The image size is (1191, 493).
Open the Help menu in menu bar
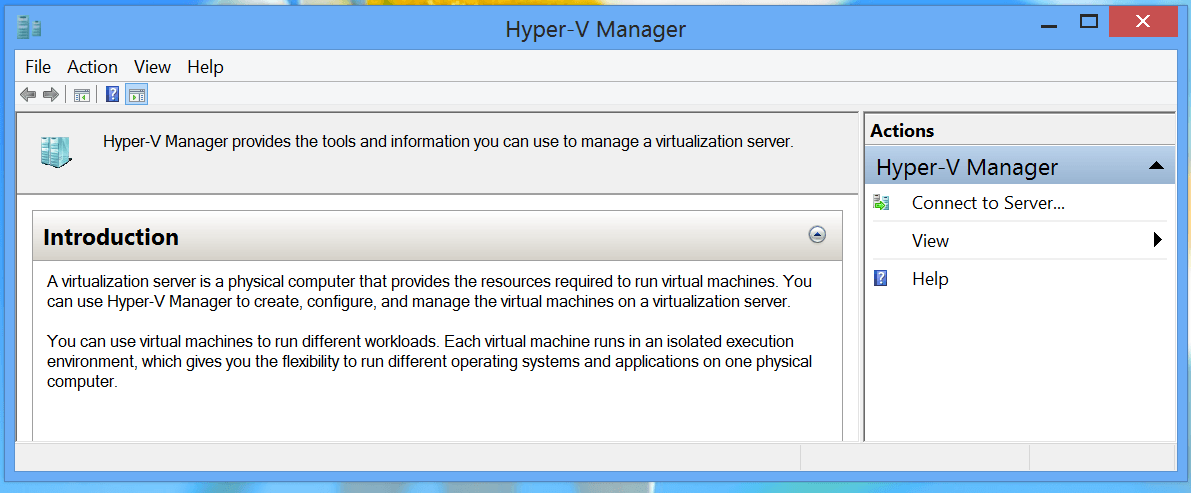205,67
